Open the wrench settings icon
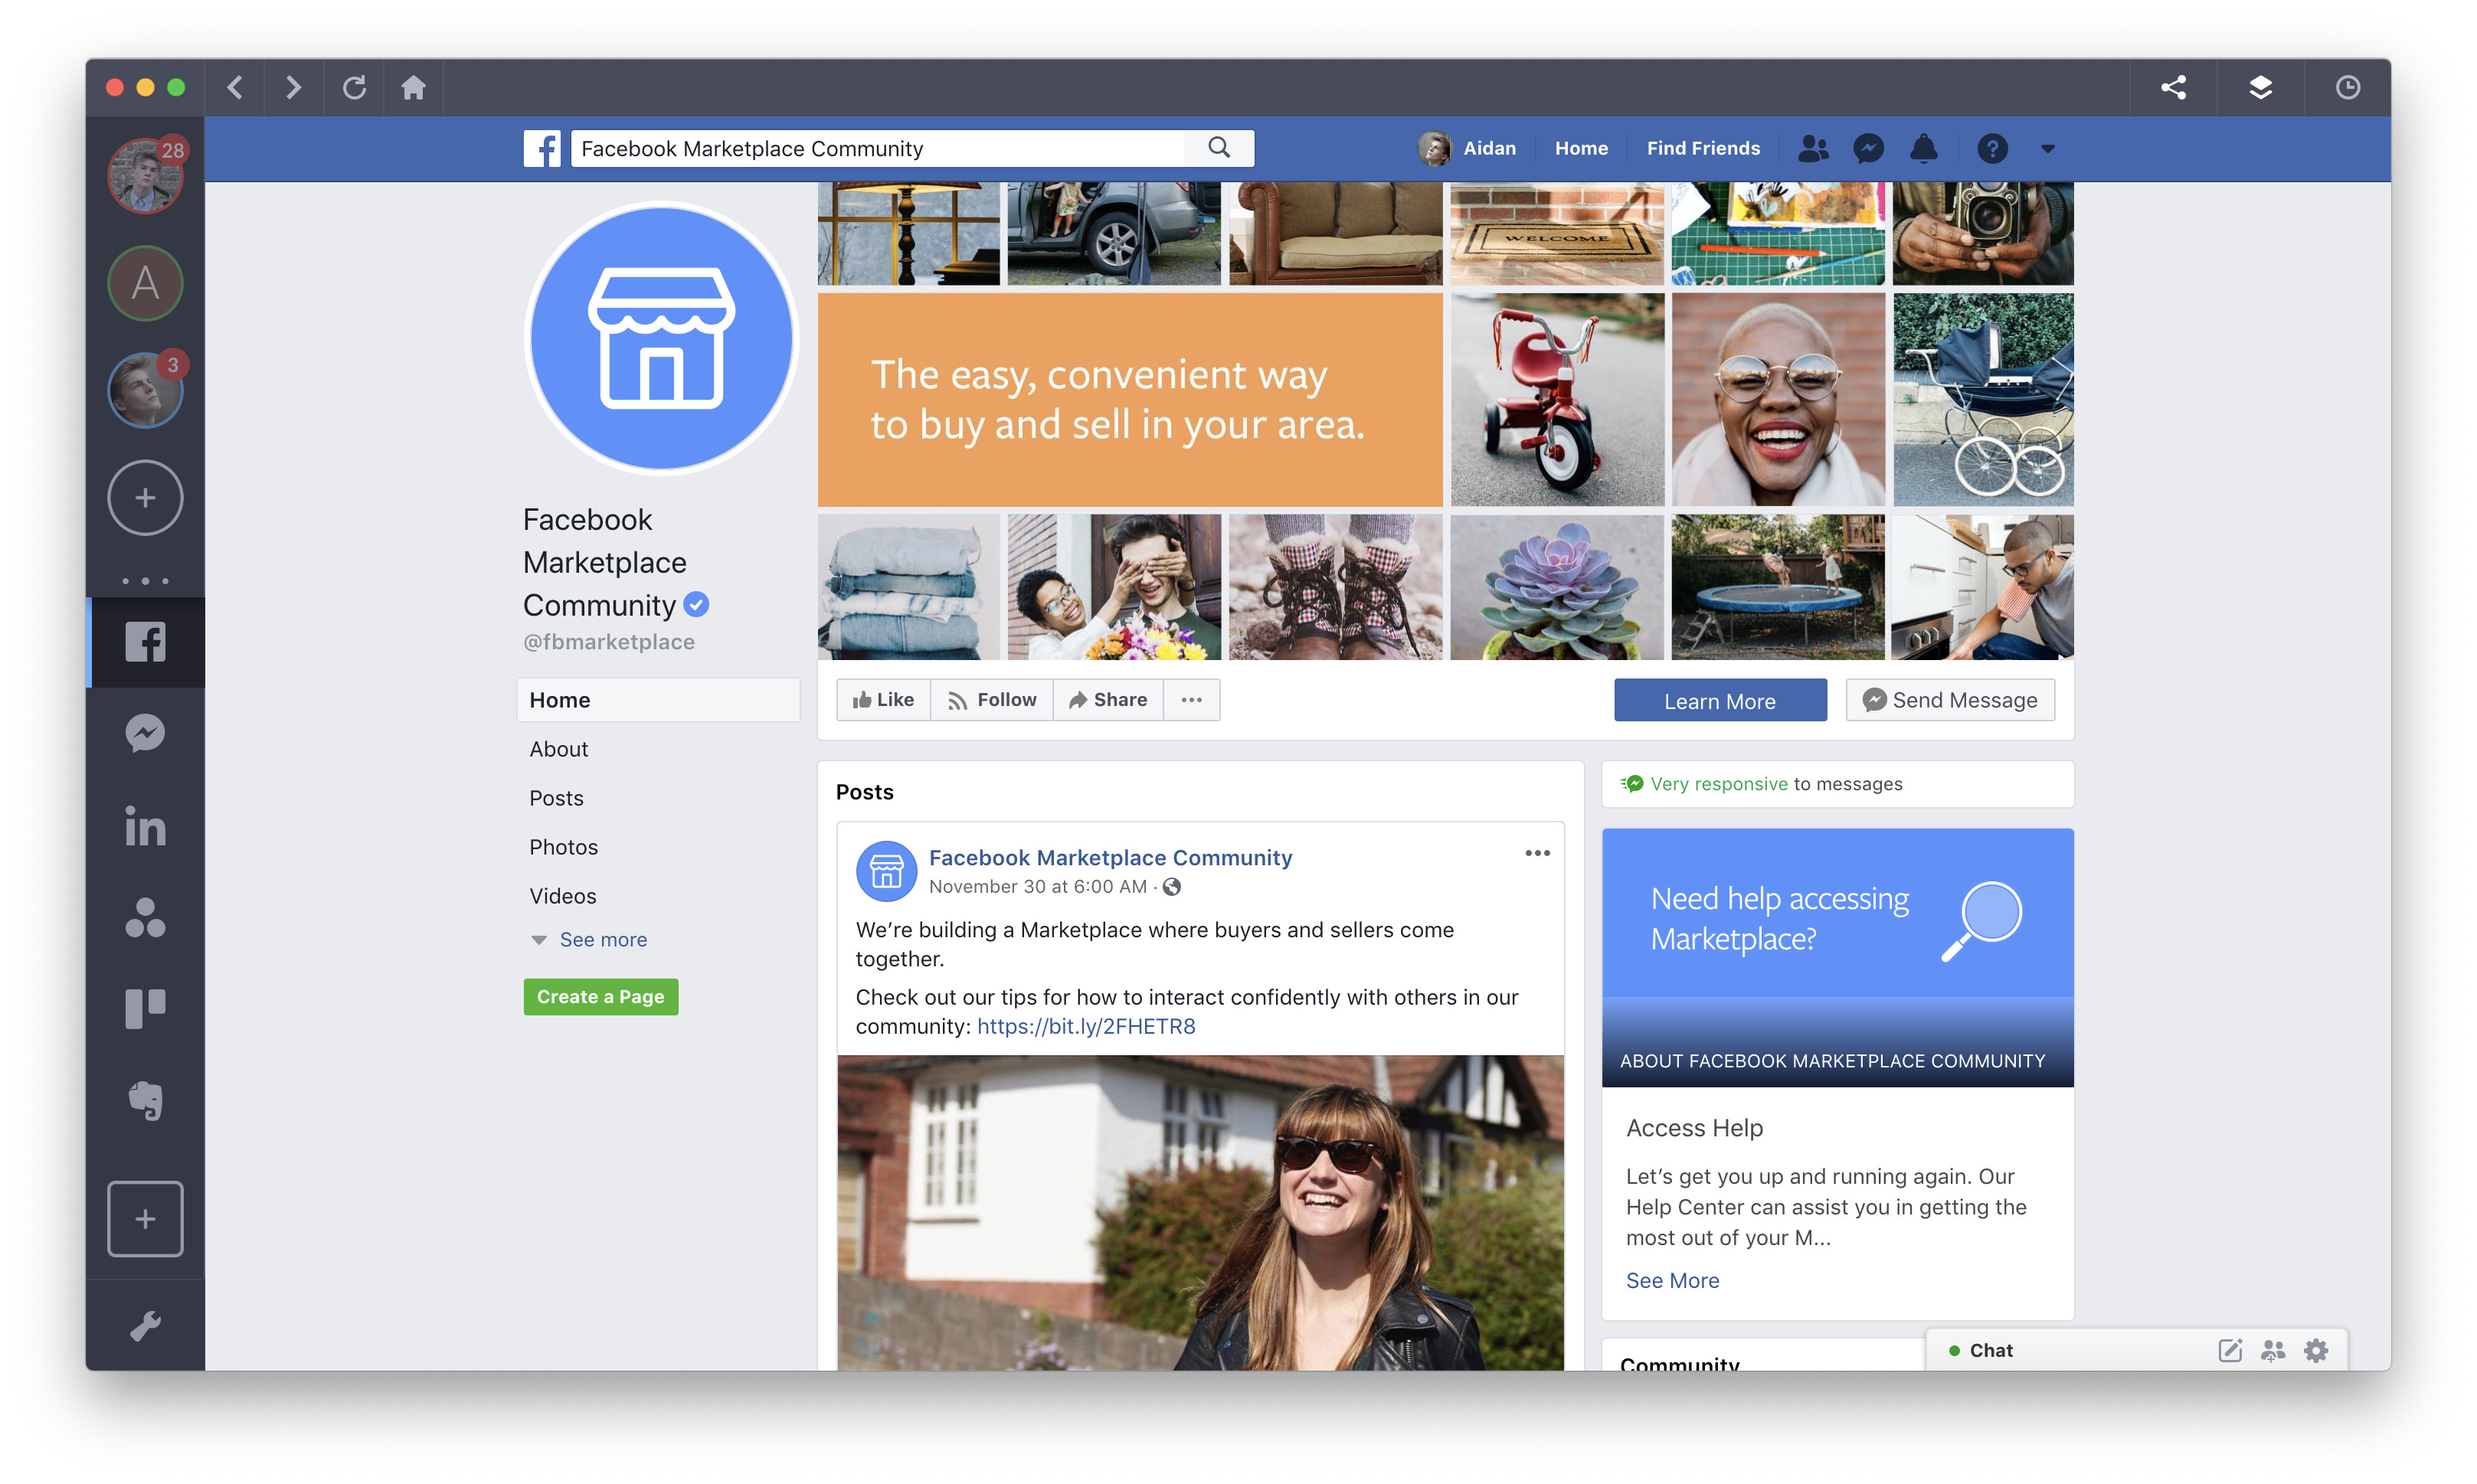Image resolution: width=2477 pixels, height=1484 pixels. [x=146, y=1326]
